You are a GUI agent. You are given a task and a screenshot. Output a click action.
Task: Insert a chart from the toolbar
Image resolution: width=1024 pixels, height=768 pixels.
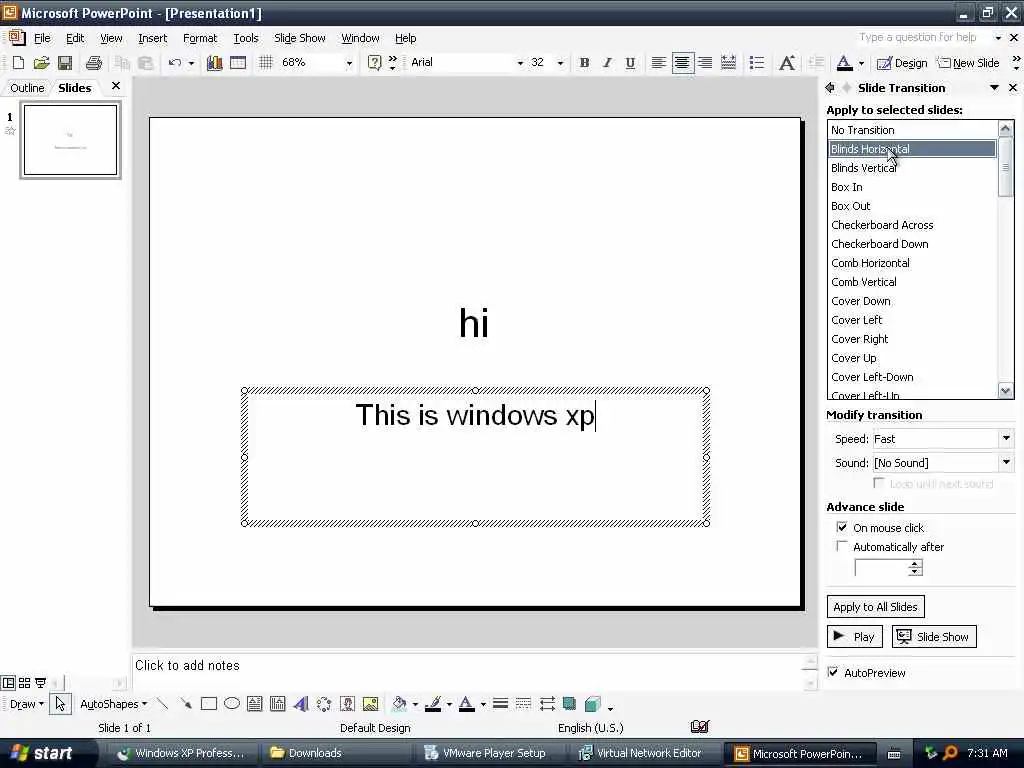[x=214, y=63]
